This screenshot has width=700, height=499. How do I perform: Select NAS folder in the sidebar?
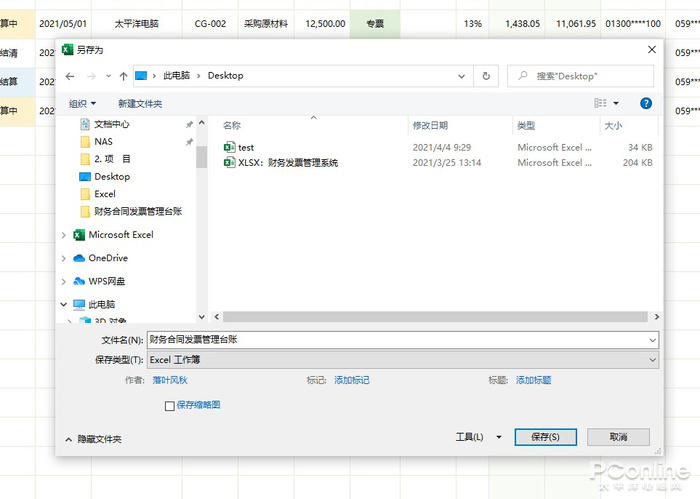click(103, 141)
